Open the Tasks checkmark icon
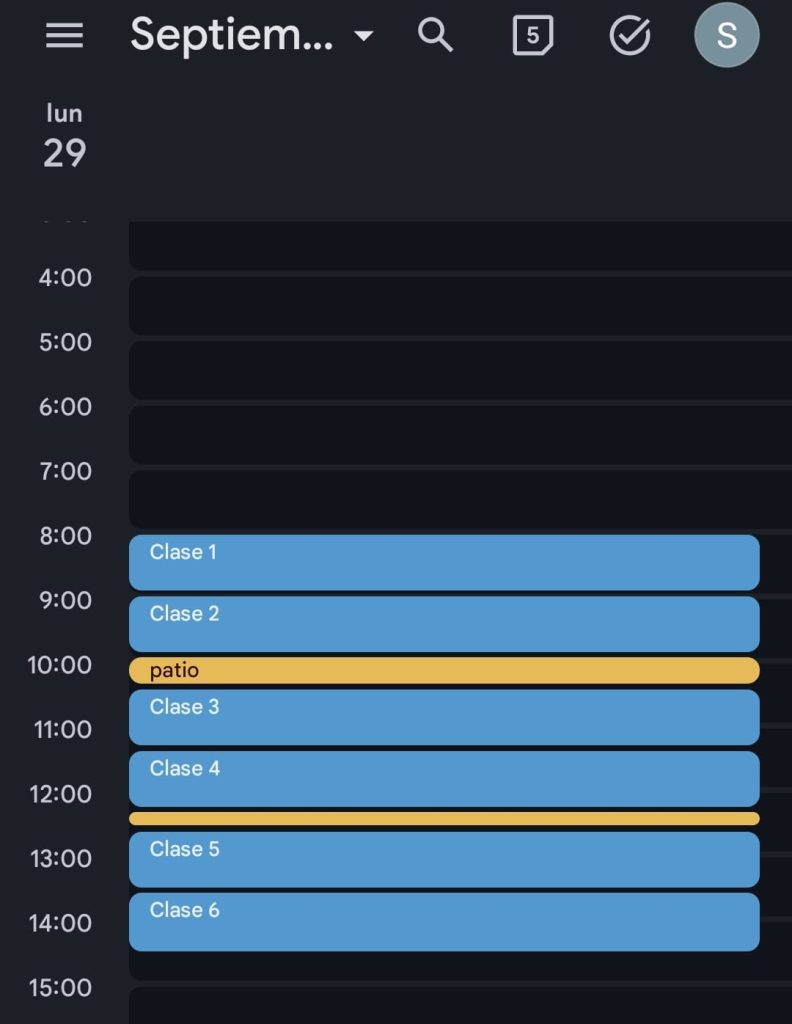Screen dimensions: 792x1024 click(630, 36)
